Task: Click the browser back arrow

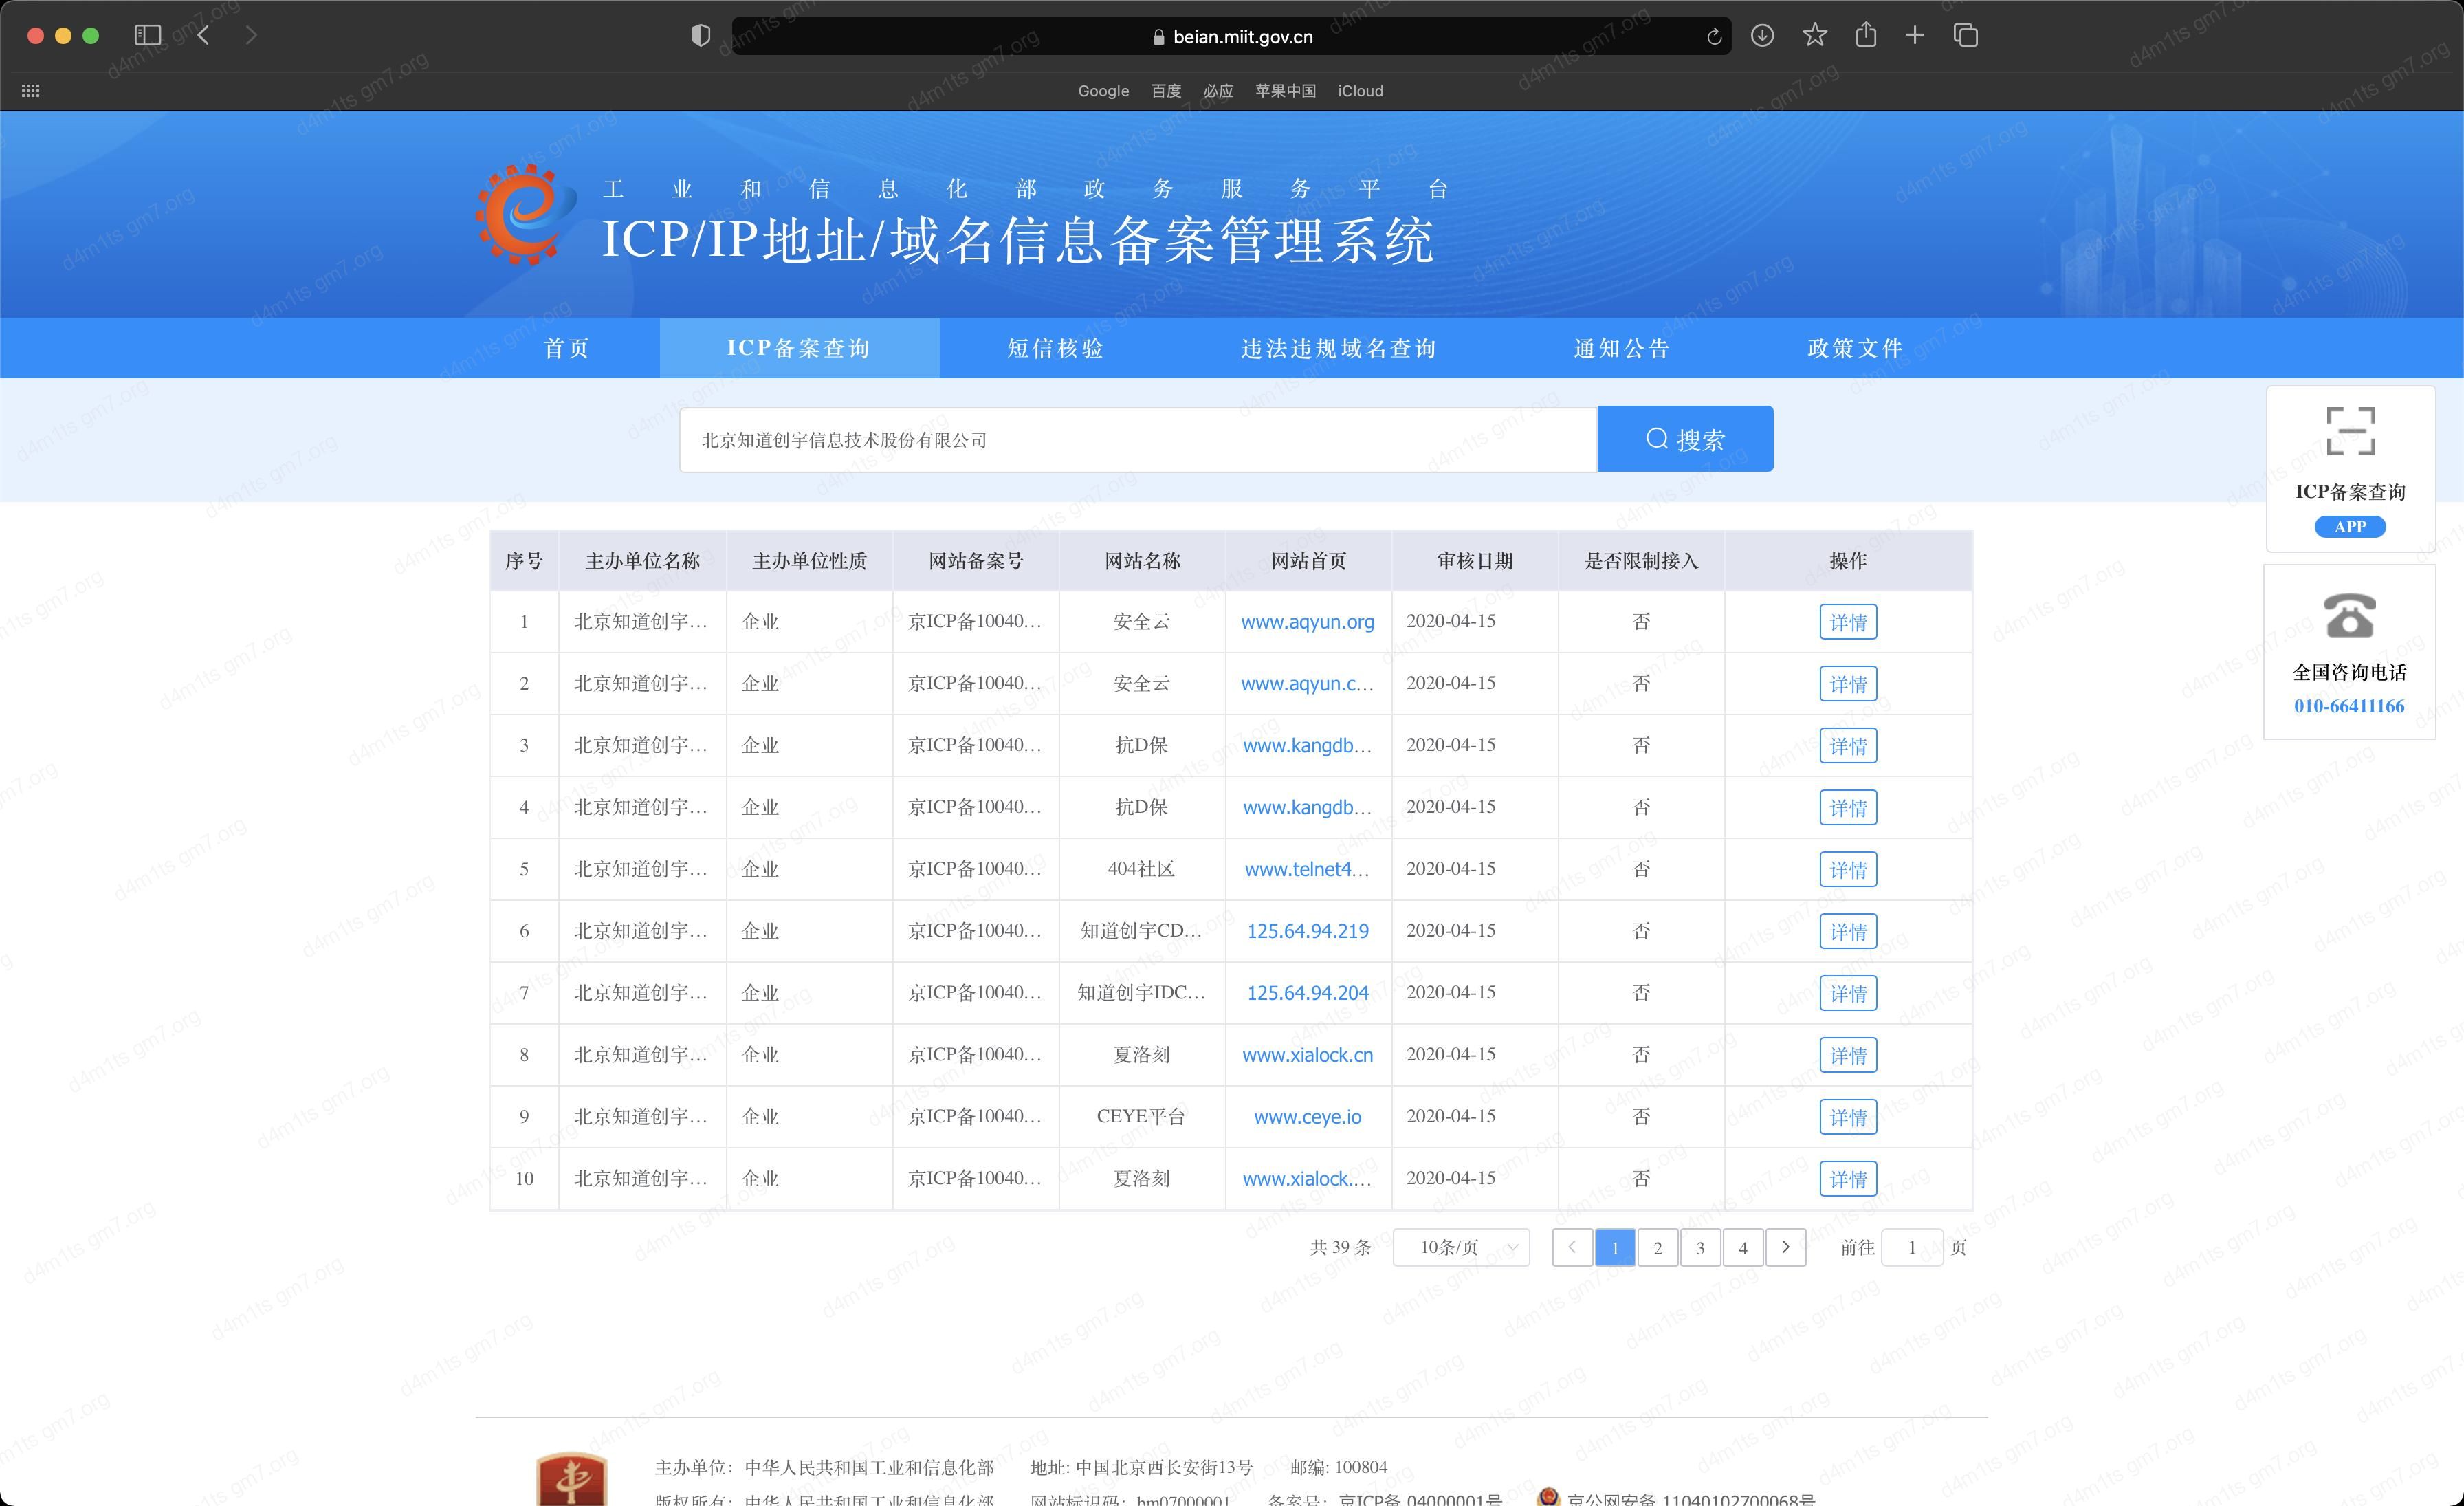Action: pyautogui.click(x=204, y=35)
